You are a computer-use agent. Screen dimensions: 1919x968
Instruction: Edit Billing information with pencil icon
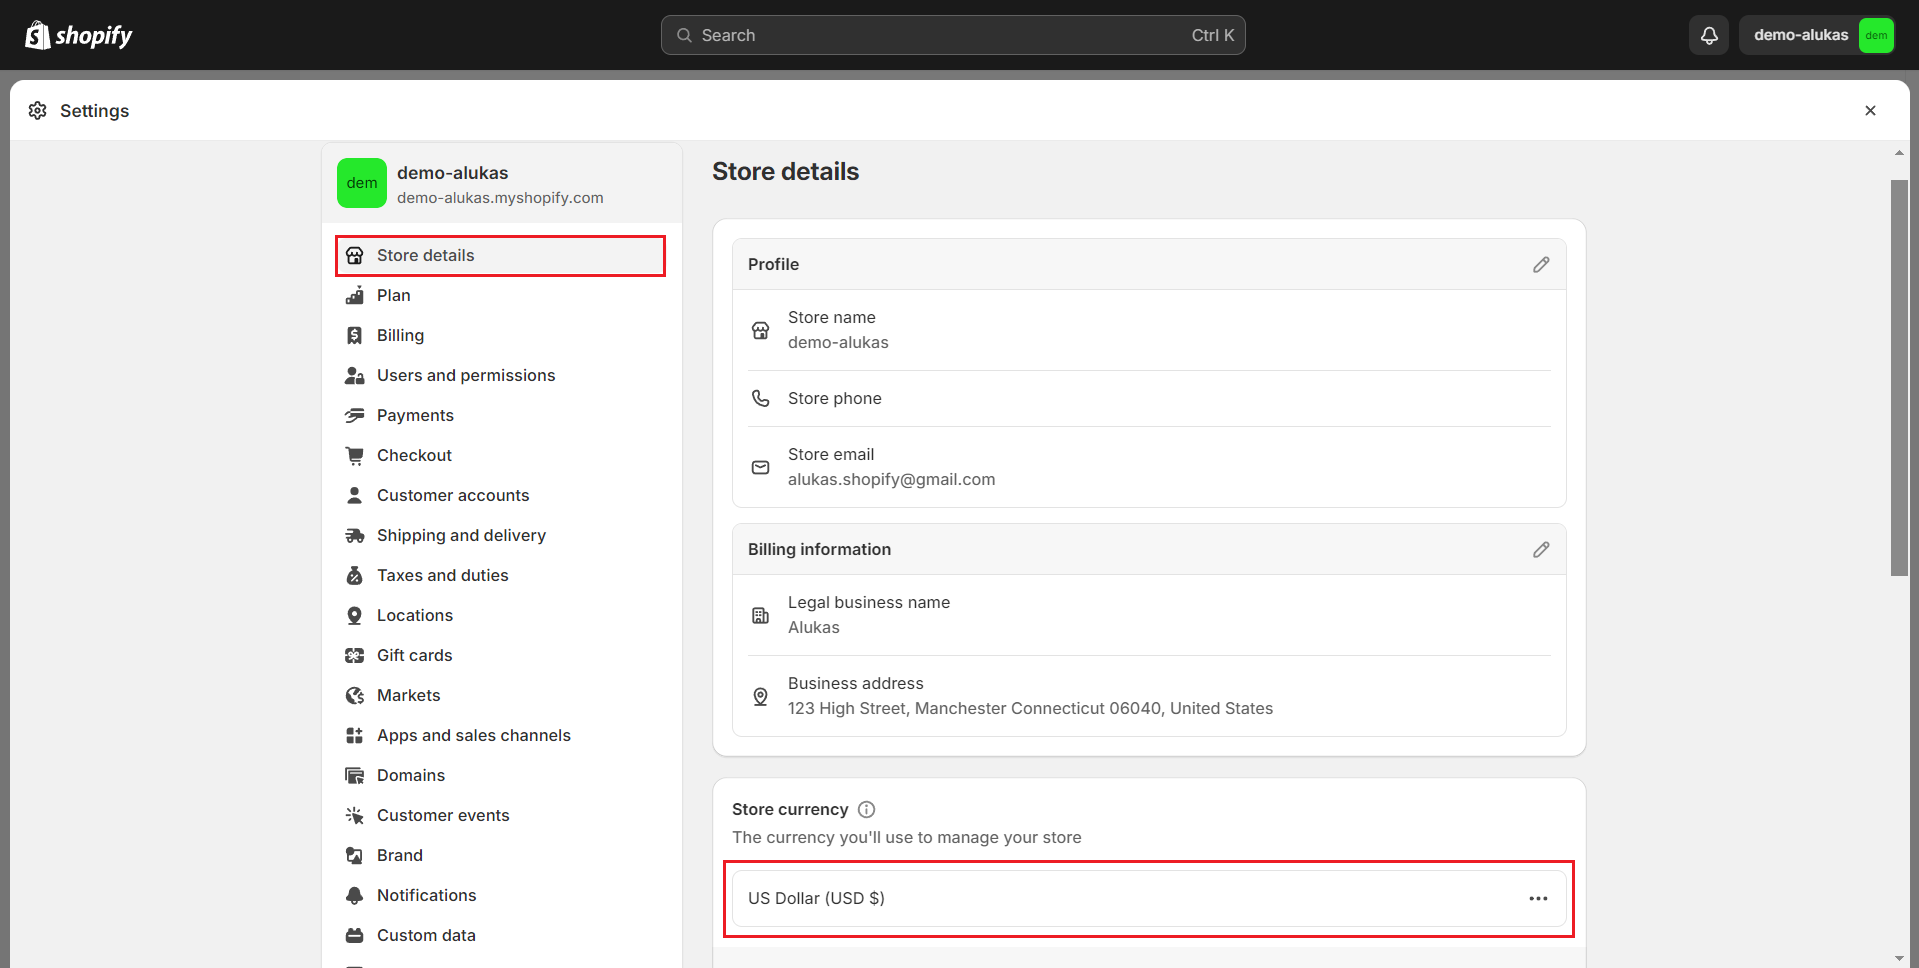click(x=1541, y=549)
